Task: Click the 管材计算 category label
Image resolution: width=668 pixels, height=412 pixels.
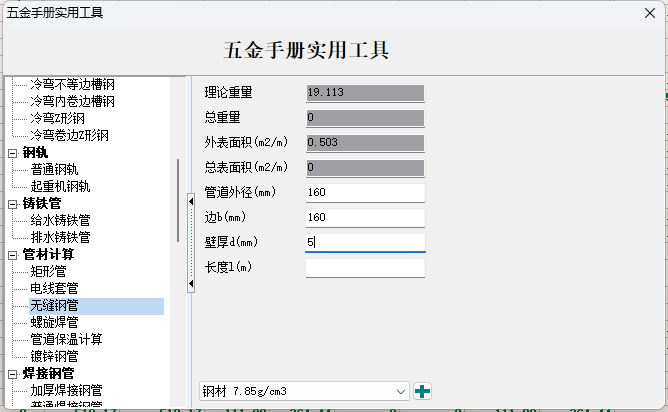Action: tap(48, 254)
